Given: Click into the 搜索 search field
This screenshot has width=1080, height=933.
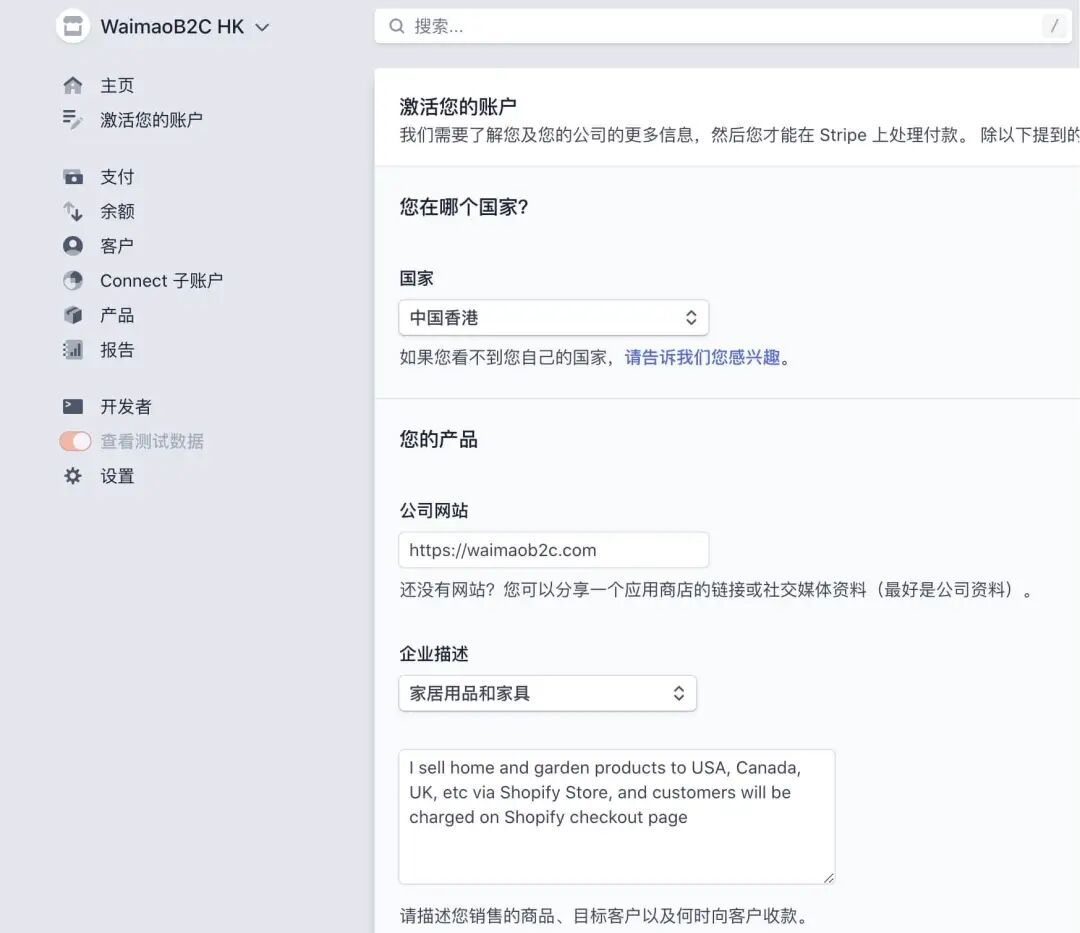Looking at the screenshot, I should point(723,26).
